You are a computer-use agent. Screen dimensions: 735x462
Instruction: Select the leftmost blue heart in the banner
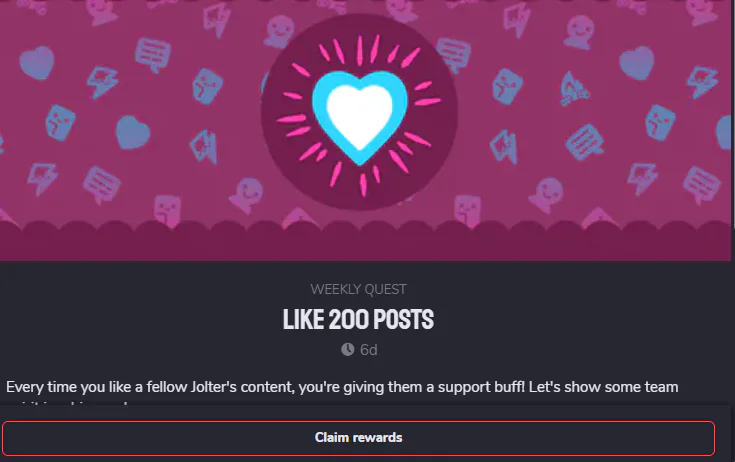[x=36, y=62]
